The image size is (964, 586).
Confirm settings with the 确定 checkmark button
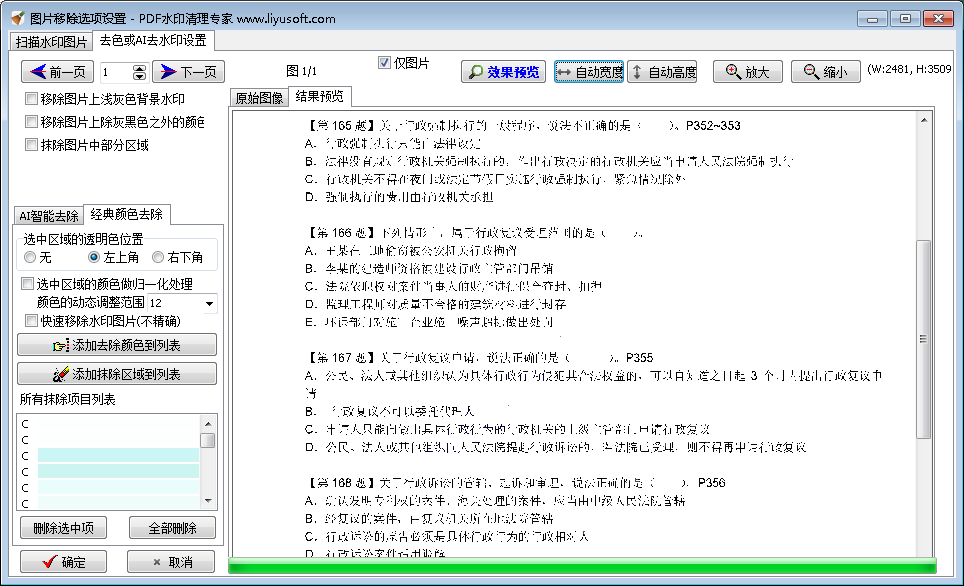pos(62,561)
